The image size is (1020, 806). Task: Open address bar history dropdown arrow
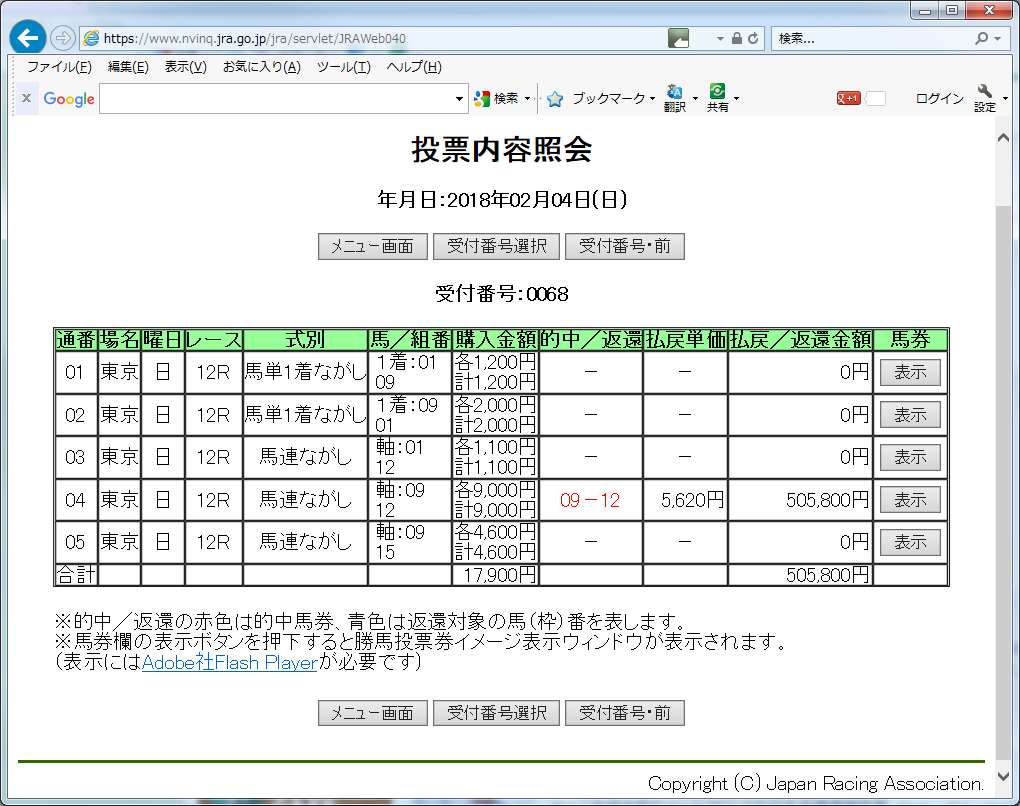click(720, 38)
